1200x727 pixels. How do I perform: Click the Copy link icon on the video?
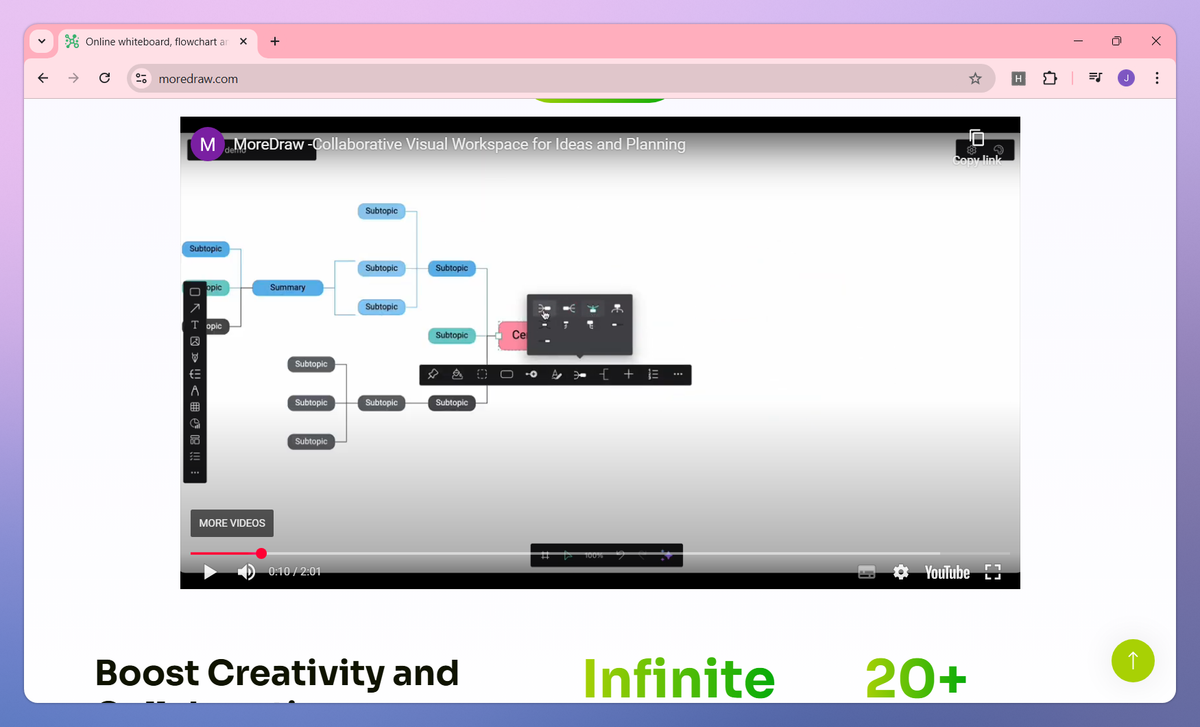[977, 139]
